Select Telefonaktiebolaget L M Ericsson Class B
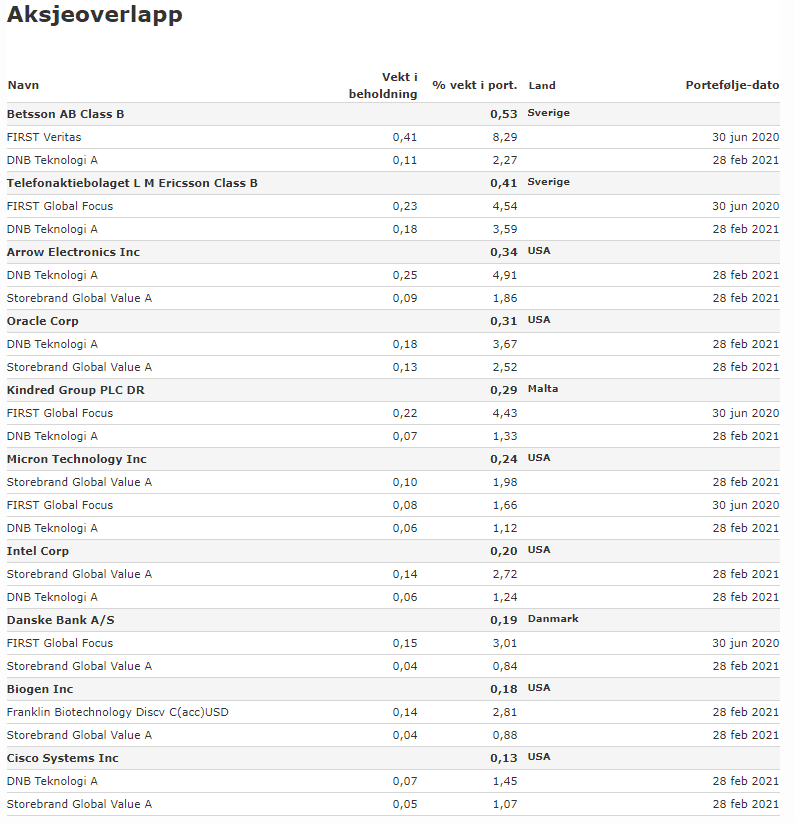This screenshot has height=823, width=795. pos(132,183)
